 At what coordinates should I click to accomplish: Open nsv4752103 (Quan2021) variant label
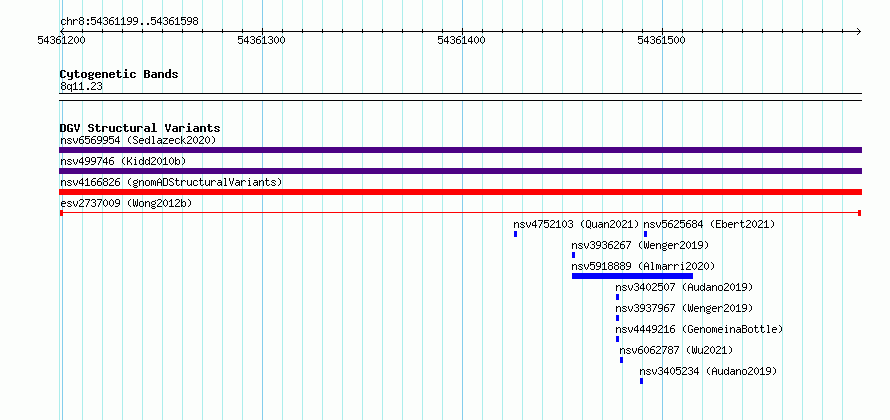point(576,224)
